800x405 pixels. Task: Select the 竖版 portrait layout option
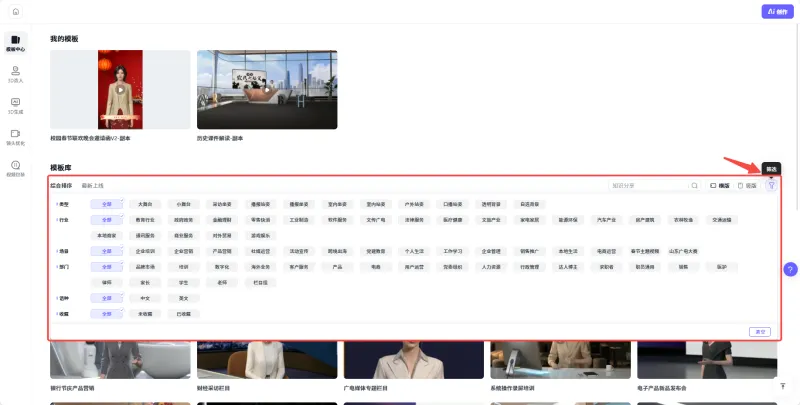click(747, 186)
